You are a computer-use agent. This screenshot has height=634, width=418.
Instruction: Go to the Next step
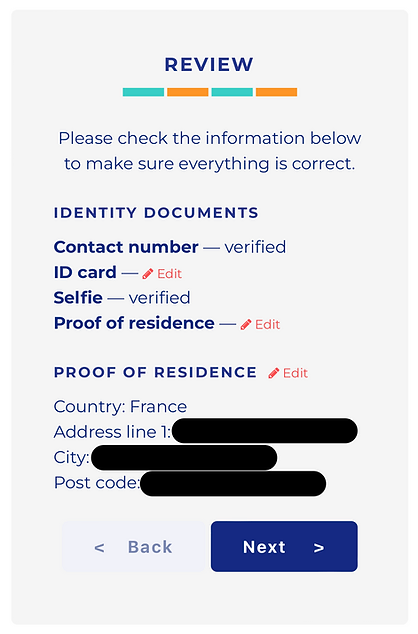point(284,546)
